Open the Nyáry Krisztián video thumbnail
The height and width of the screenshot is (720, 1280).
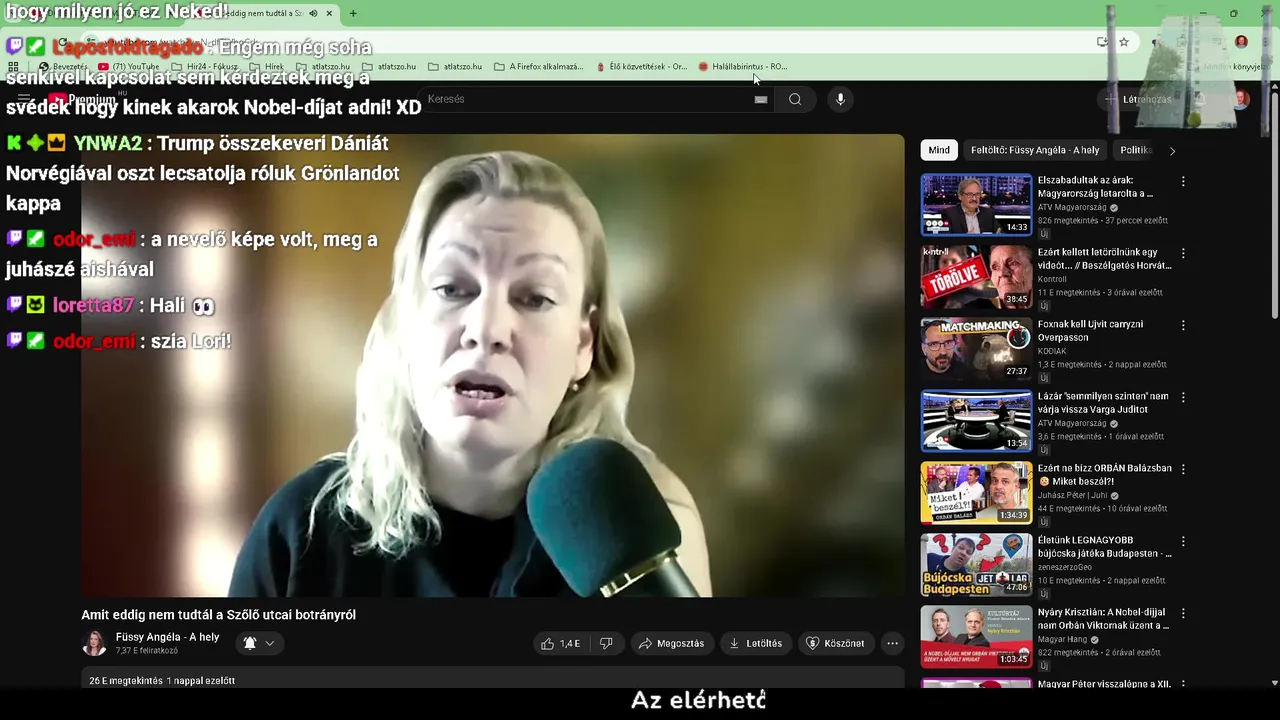click(976, 637)
